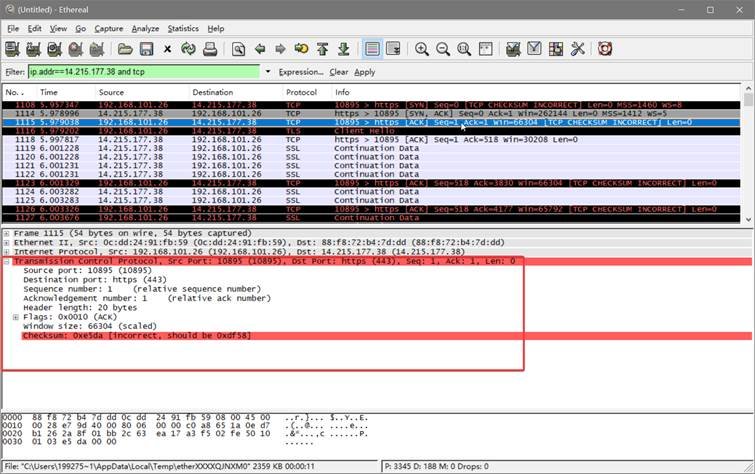The height and width of the screenshot is (474, 755).
Task: Select packet 1123 with Ack=3830
Action: point(371,183)
